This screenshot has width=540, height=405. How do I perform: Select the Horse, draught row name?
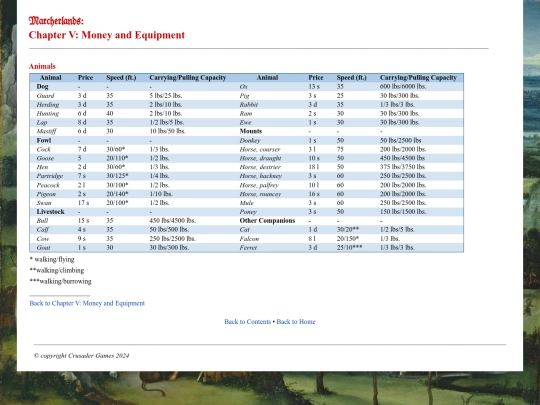click(x=260, y=158)
